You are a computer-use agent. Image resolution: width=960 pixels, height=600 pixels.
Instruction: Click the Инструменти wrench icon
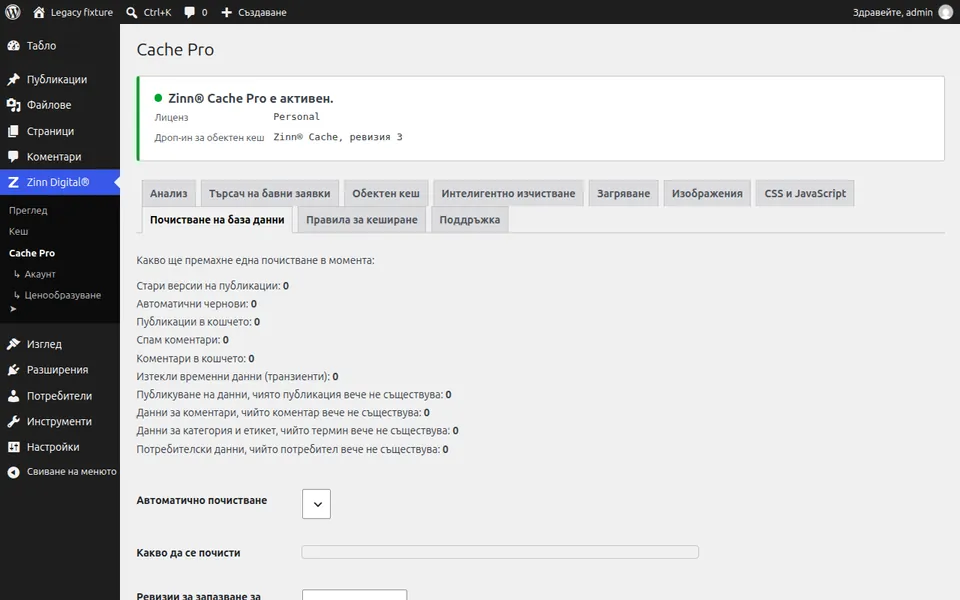13,422
